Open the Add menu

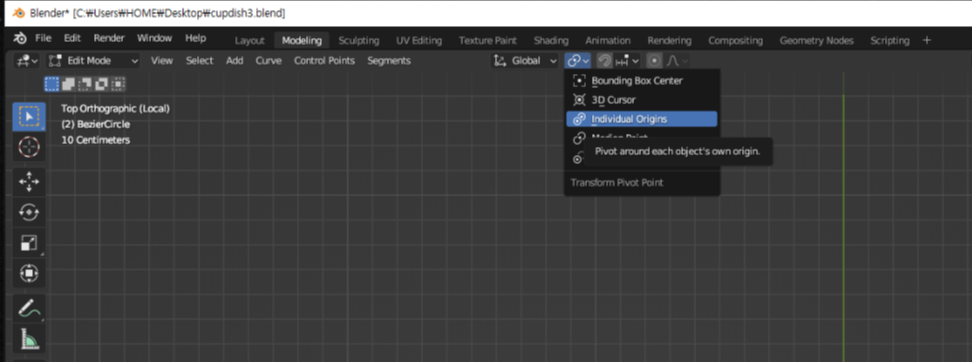click(234, 61)
